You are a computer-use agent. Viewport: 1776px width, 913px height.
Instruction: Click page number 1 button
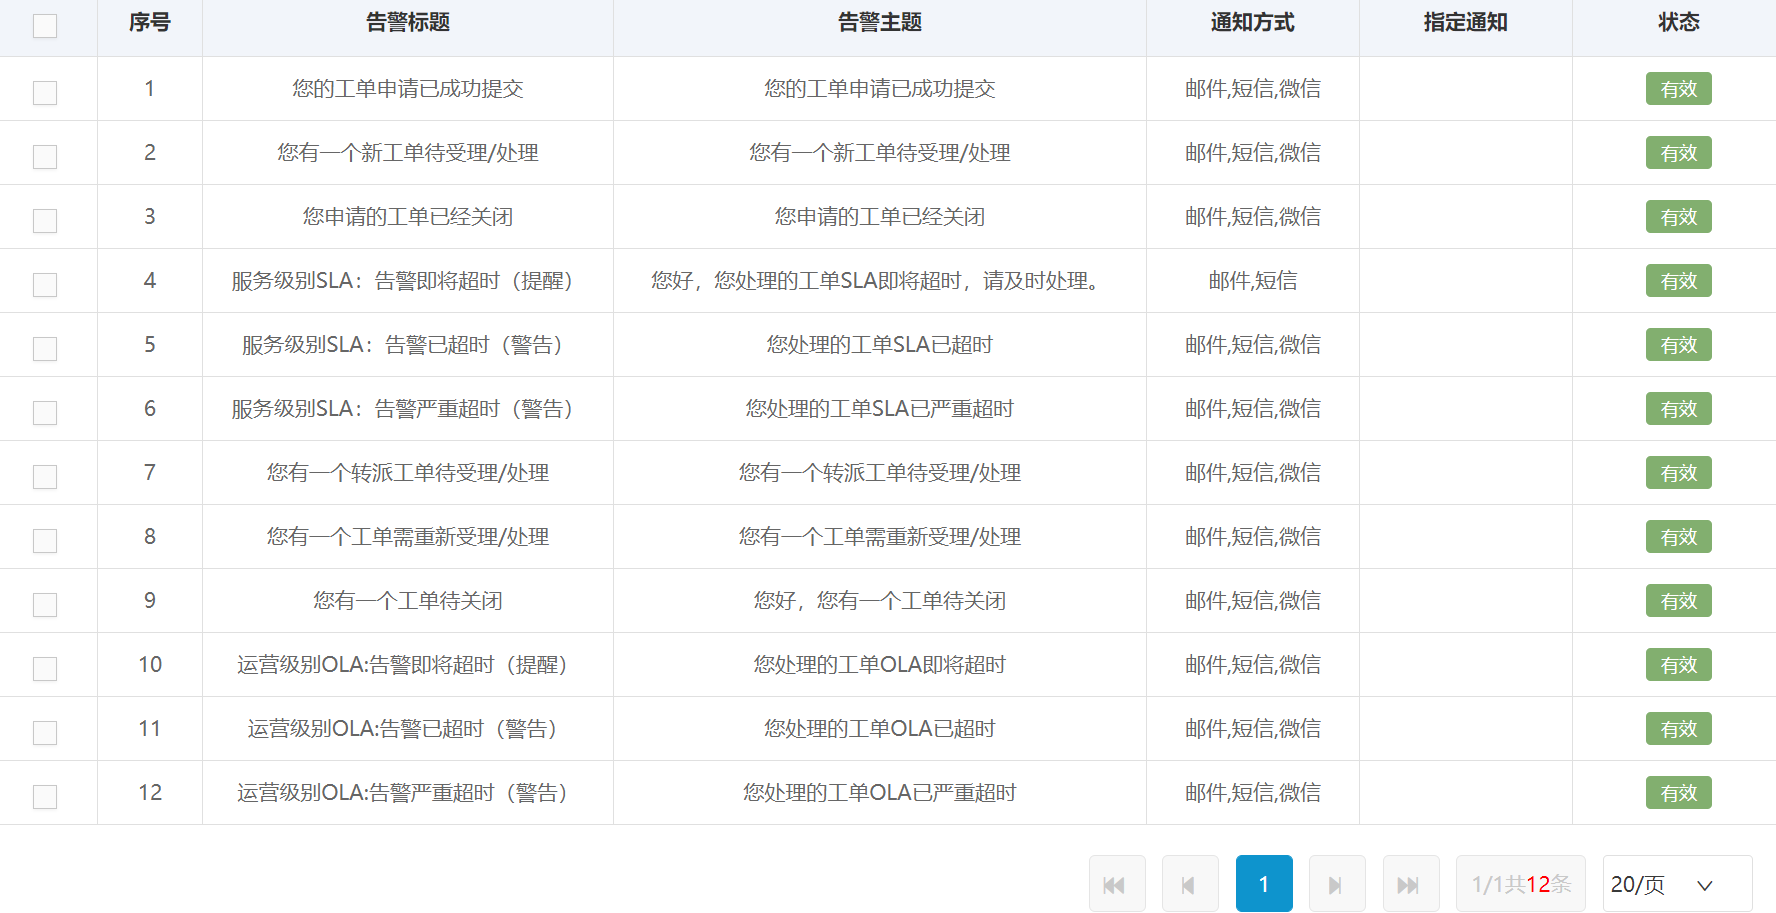pyautogui.click(x=1263, y=884)
